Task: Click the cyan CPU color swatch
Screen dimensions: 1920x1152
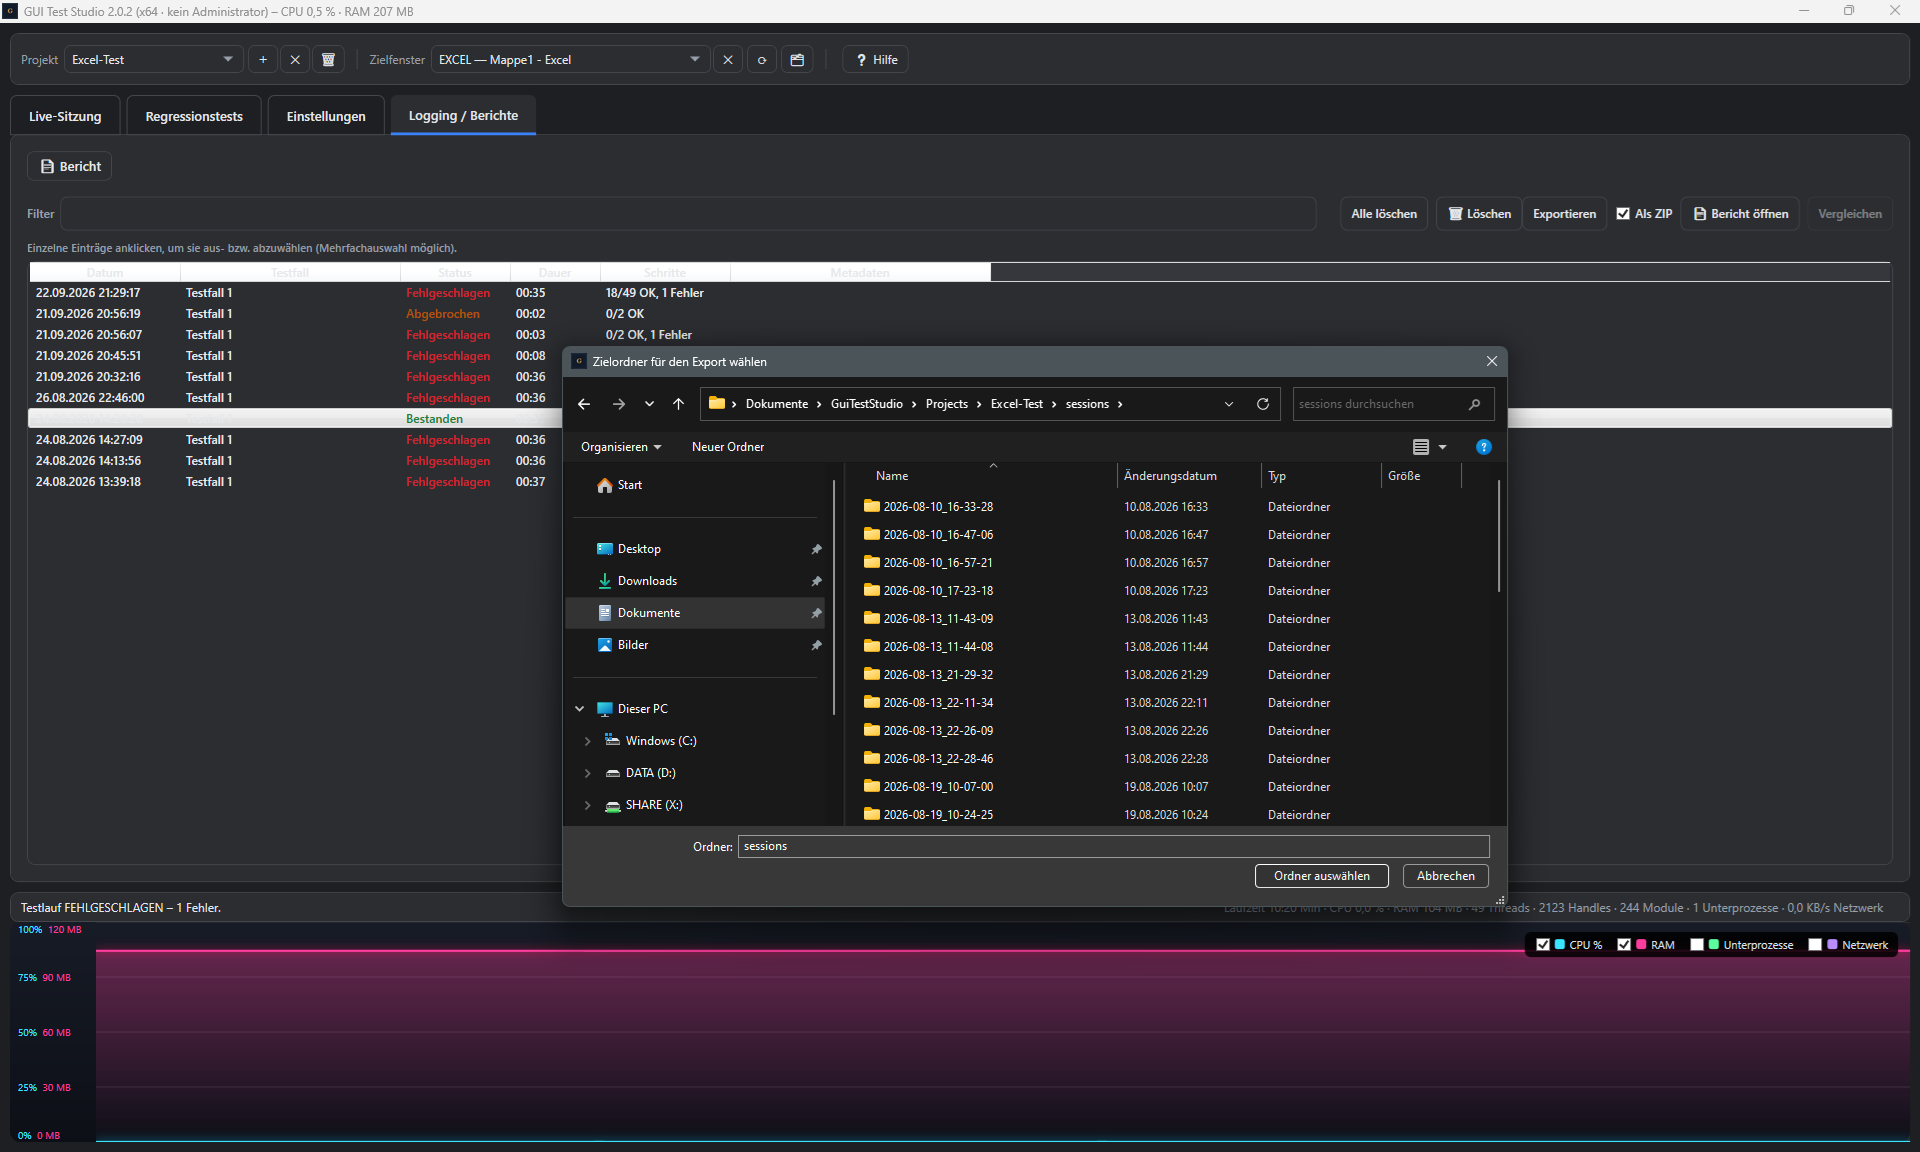Action: (1560, 945)
